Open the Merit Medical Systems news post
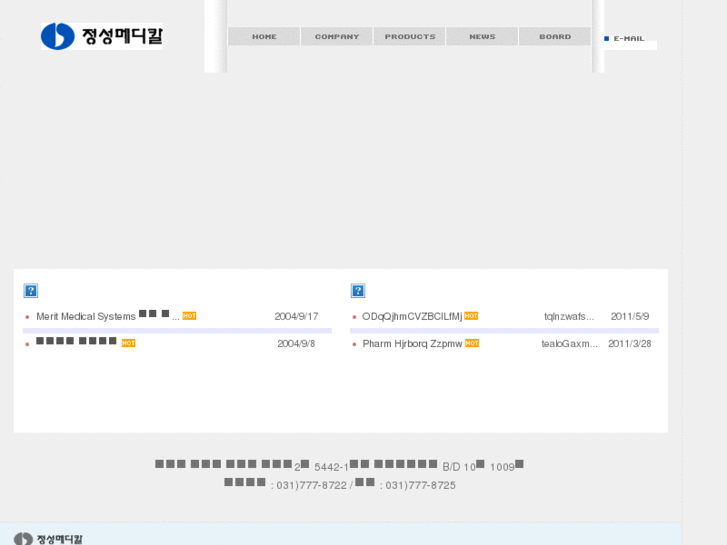This screenshot has width=727, height=545. point(108,316)
